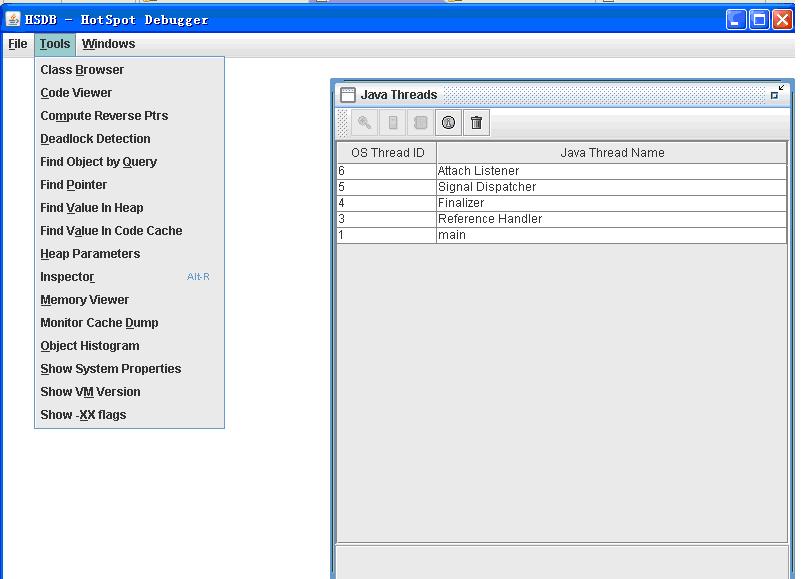Click the Java icon in HSDB title bar
This screenshot has height=579, width=812.
[13, 20]
